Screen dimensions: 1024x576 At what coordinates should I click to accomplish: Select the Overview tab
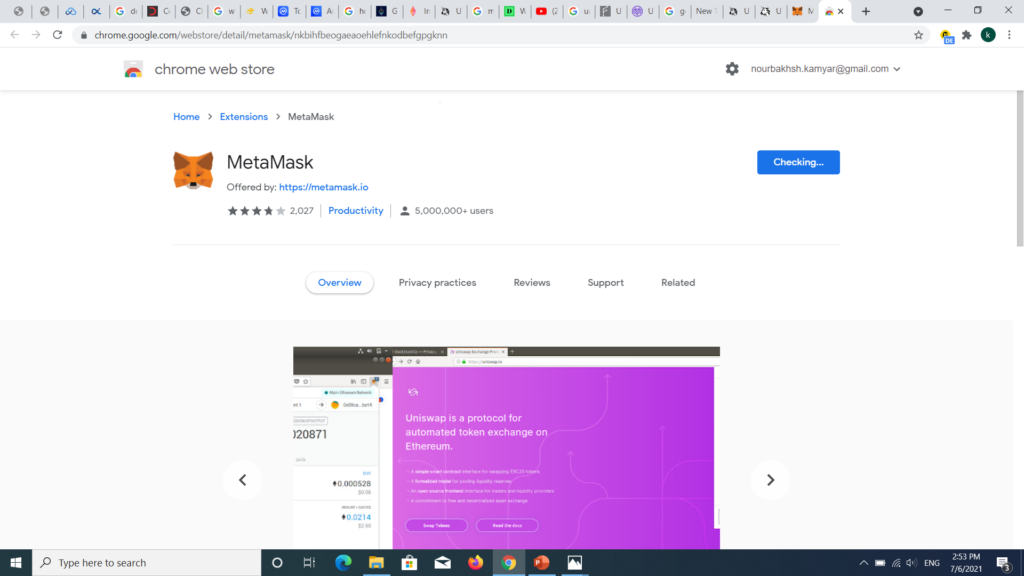340,283
